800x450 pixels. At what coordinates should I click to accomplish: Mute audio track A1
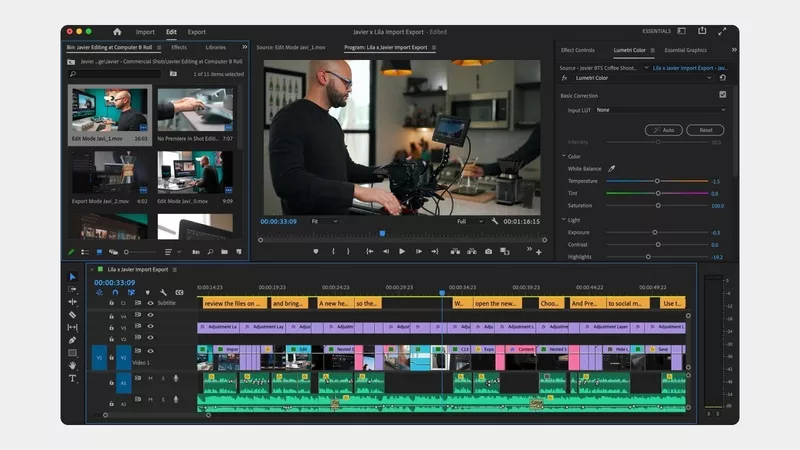click(x=150, y=378)
